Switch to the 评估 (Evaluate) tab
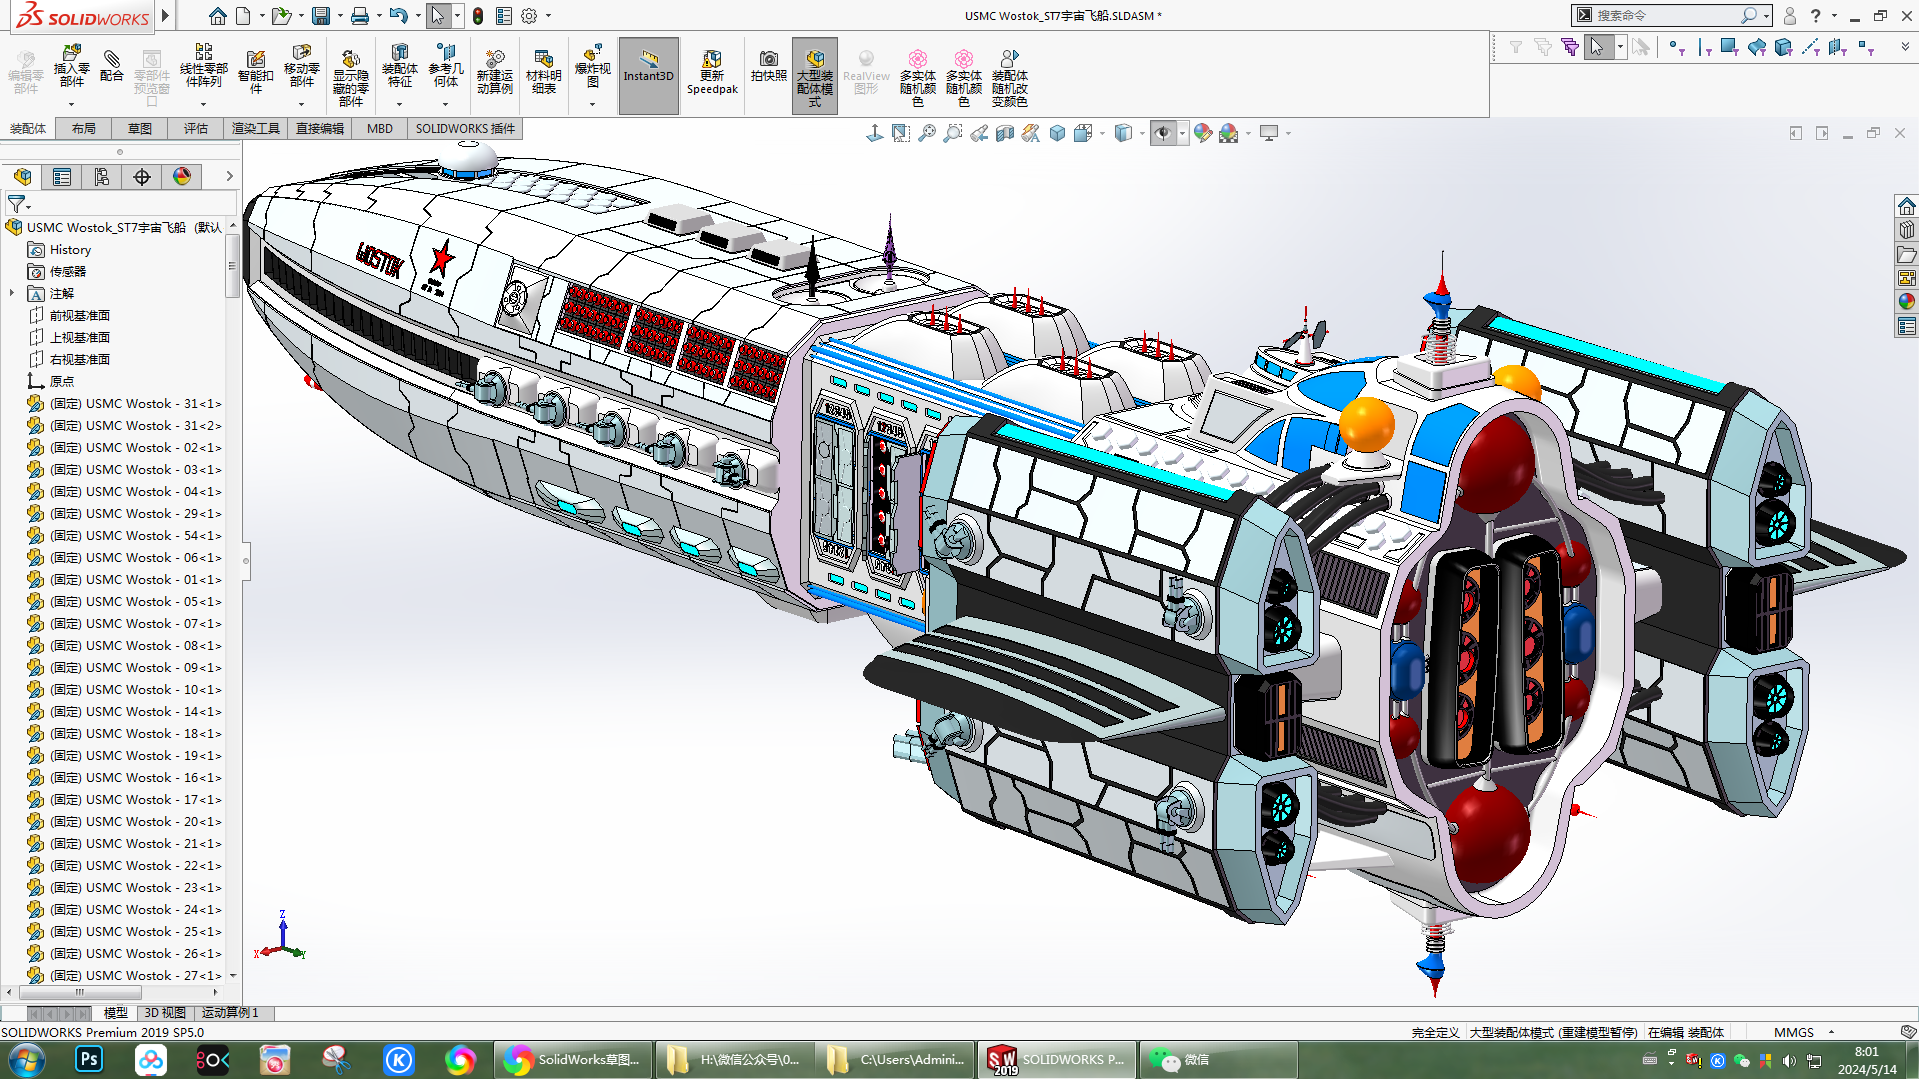Viewport: 1919px width, 1079px height. [196, 129]
